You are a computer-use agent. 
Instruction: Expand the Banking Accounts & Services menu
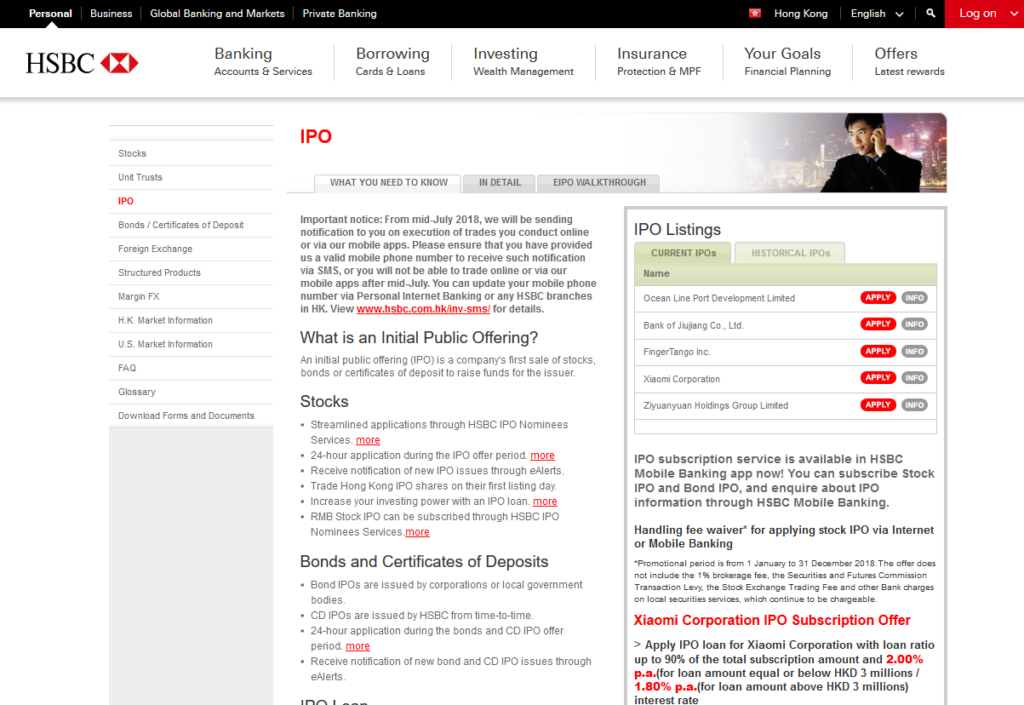pyautogui.click(x=263, y=61)
